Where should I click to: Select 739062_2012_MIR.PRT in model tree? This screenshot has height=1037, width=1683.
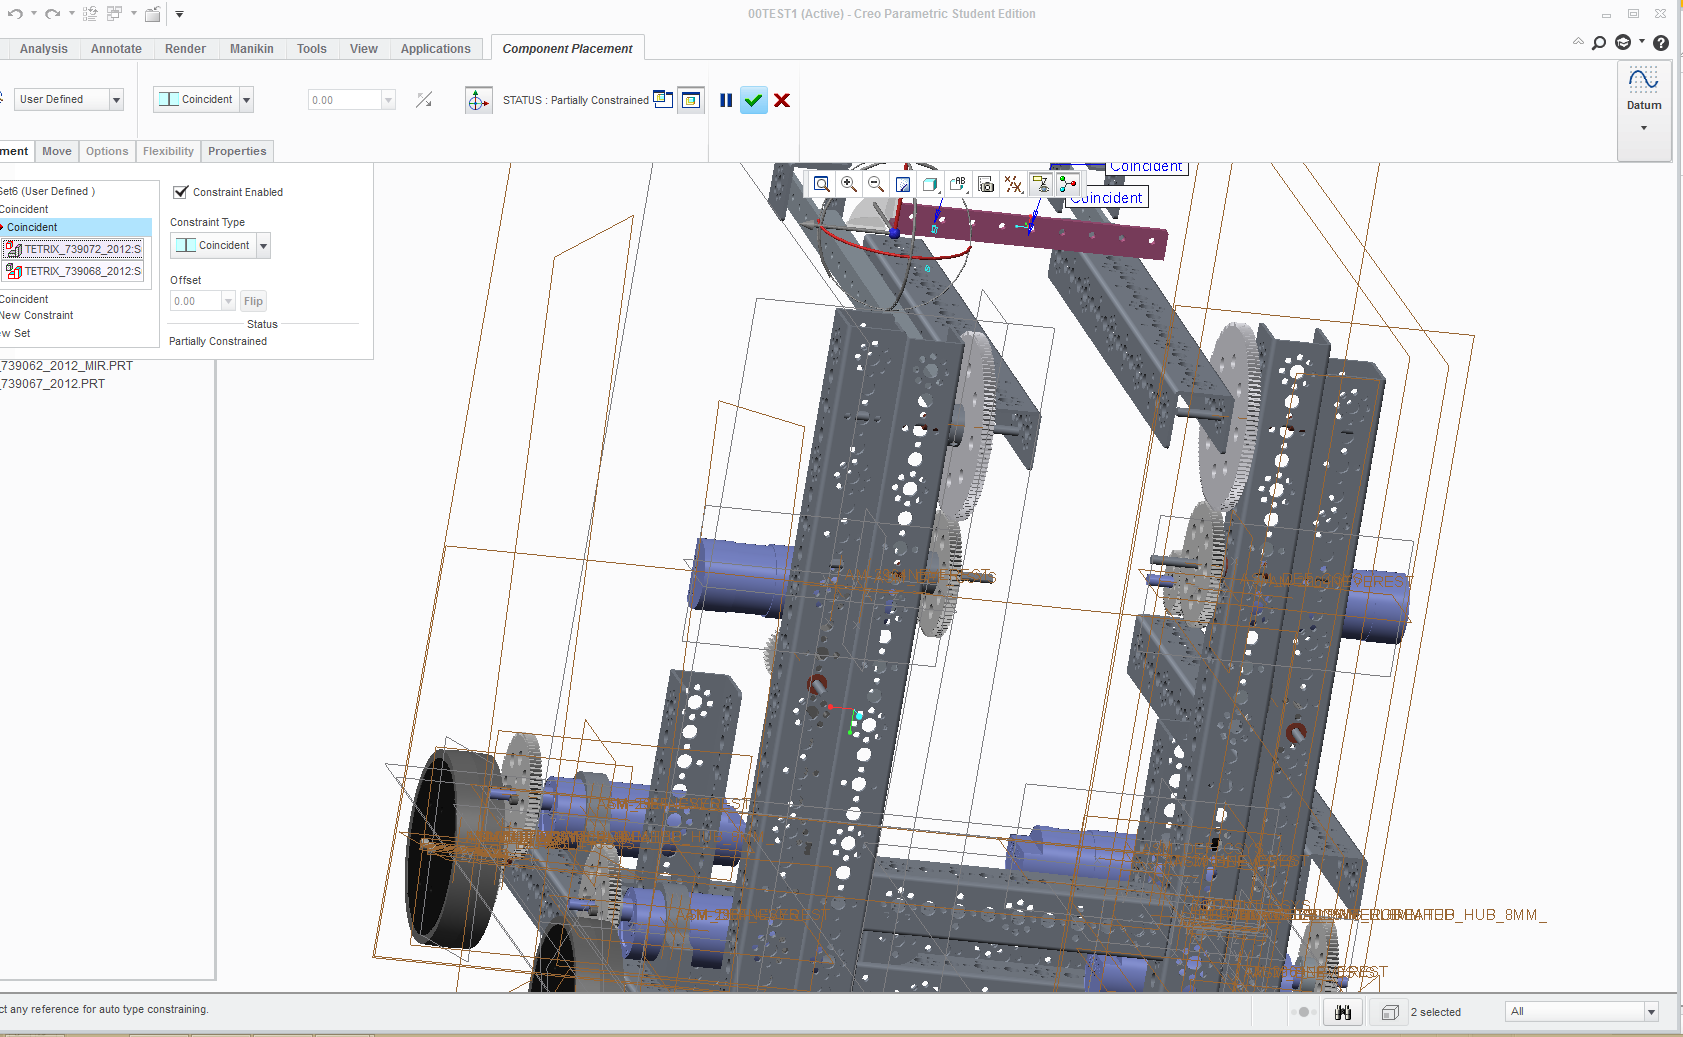pos(67,366)
